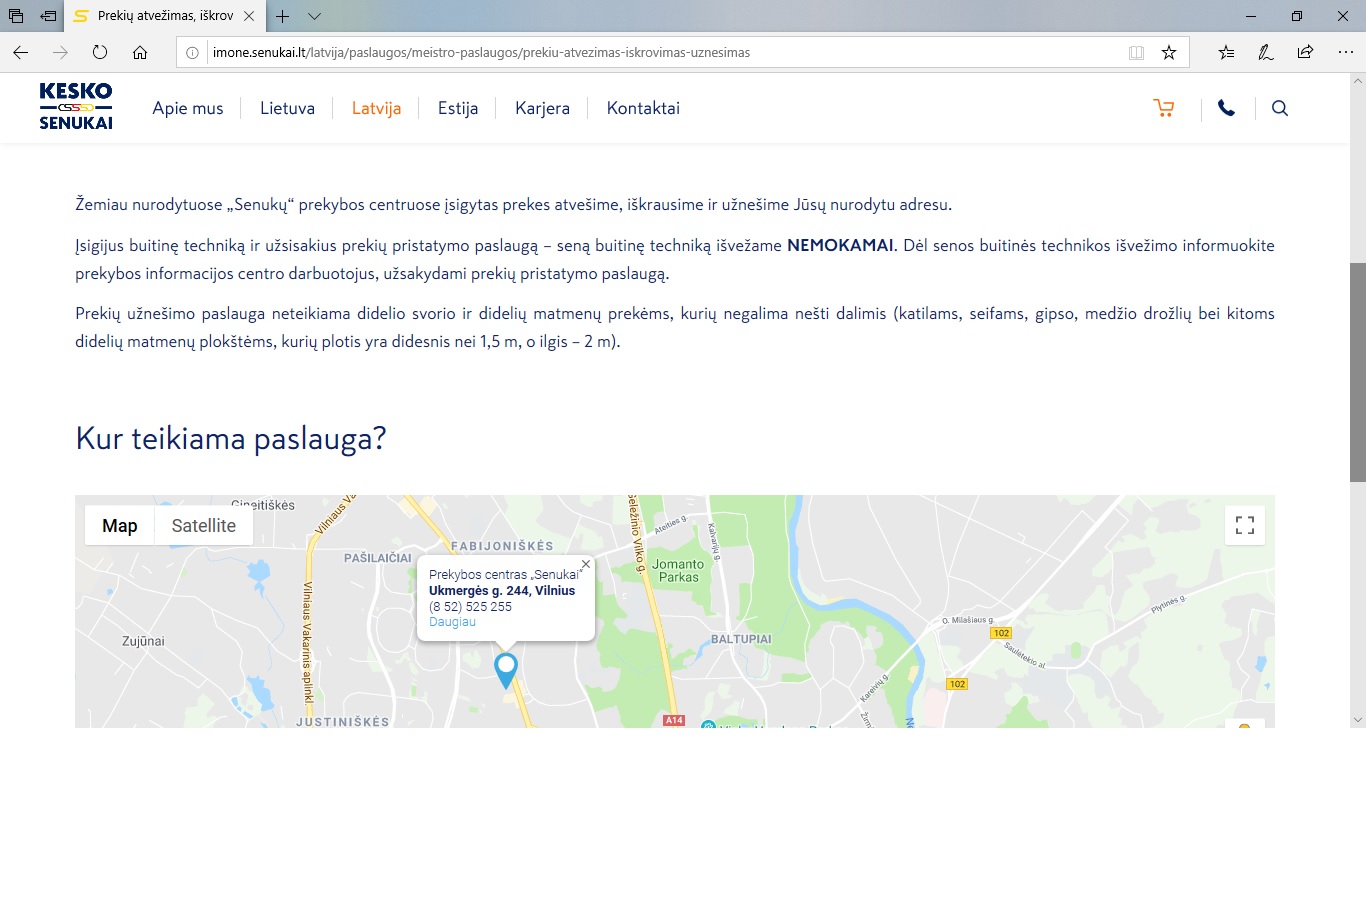The image size is (1366, 917).
Task: Click the Kesko Senukai logo
Action: click(76, 106)
